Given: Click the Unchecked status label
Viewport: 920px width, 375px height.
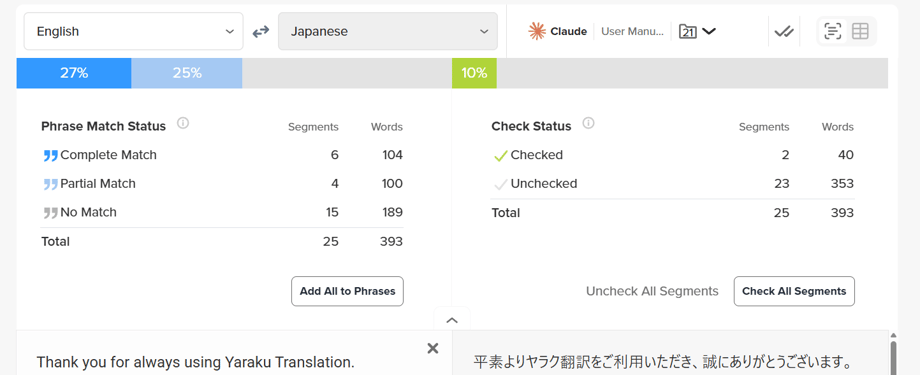Looking at the screenshot, I should (x=544, y=184).
